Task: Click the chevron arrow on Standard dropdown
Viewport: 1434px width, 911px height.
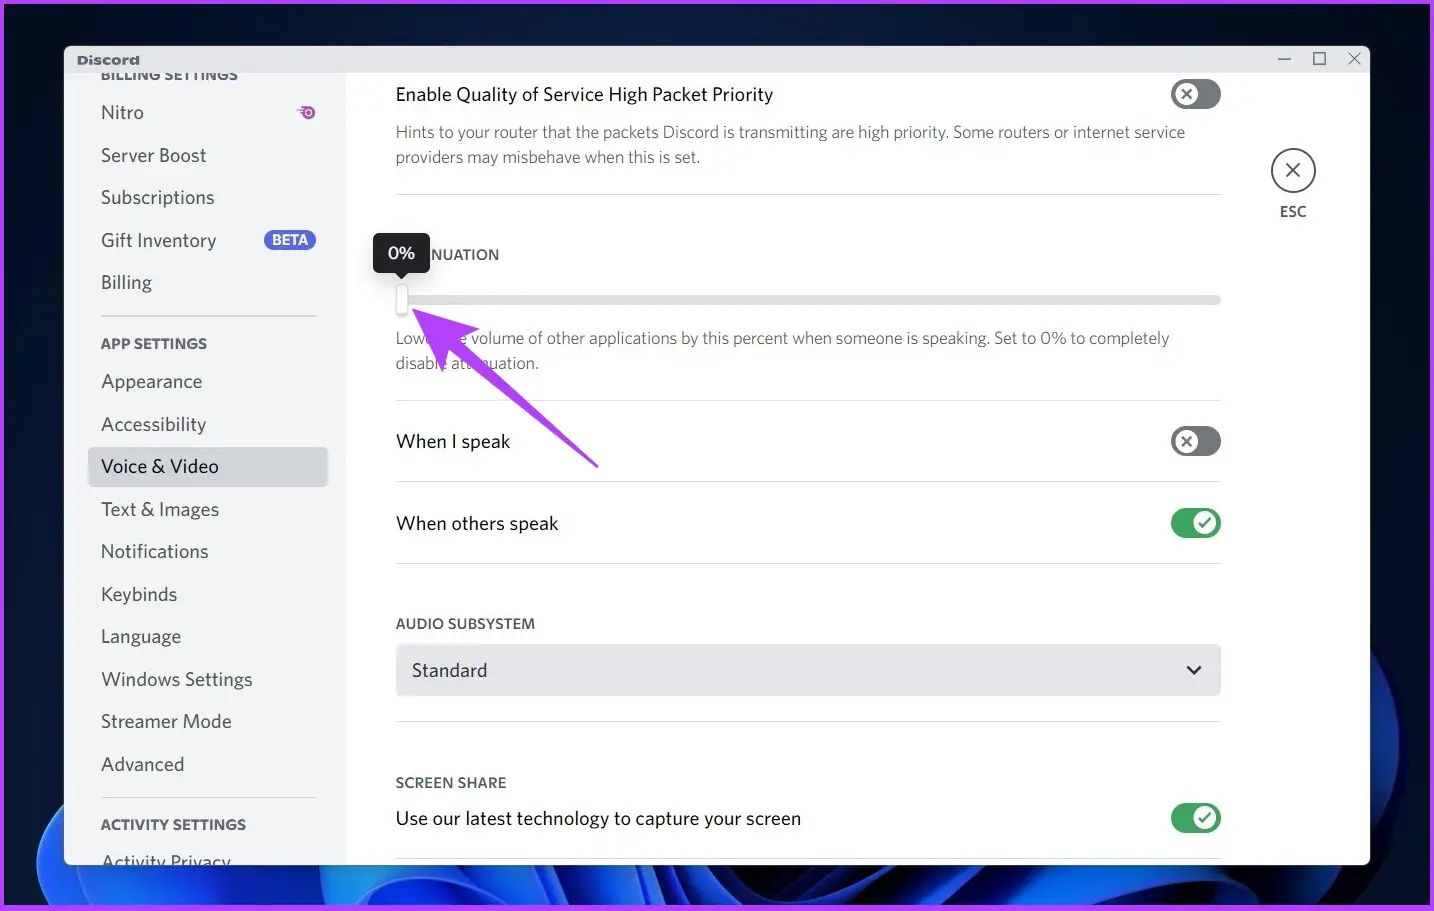Action: (1193, 670)
